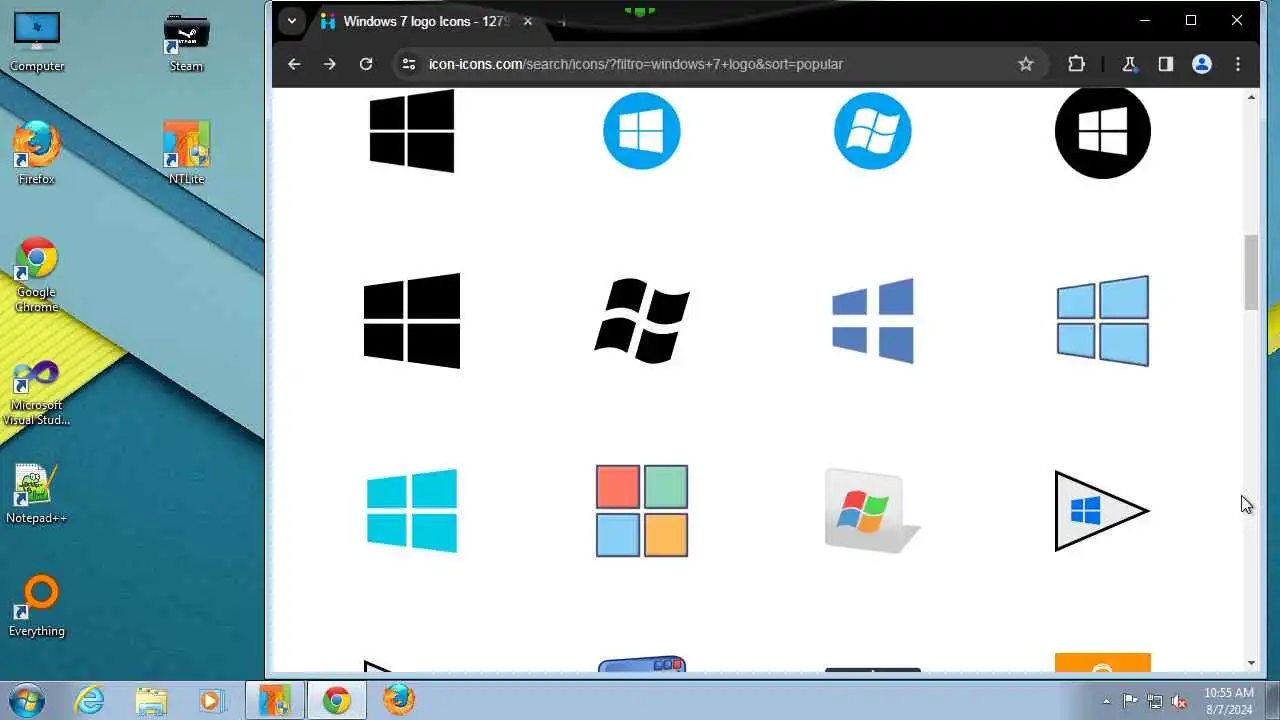Open Chrome profile avatar
The width and height of the screenshot is (1280, 720).
pos(1202,64)
